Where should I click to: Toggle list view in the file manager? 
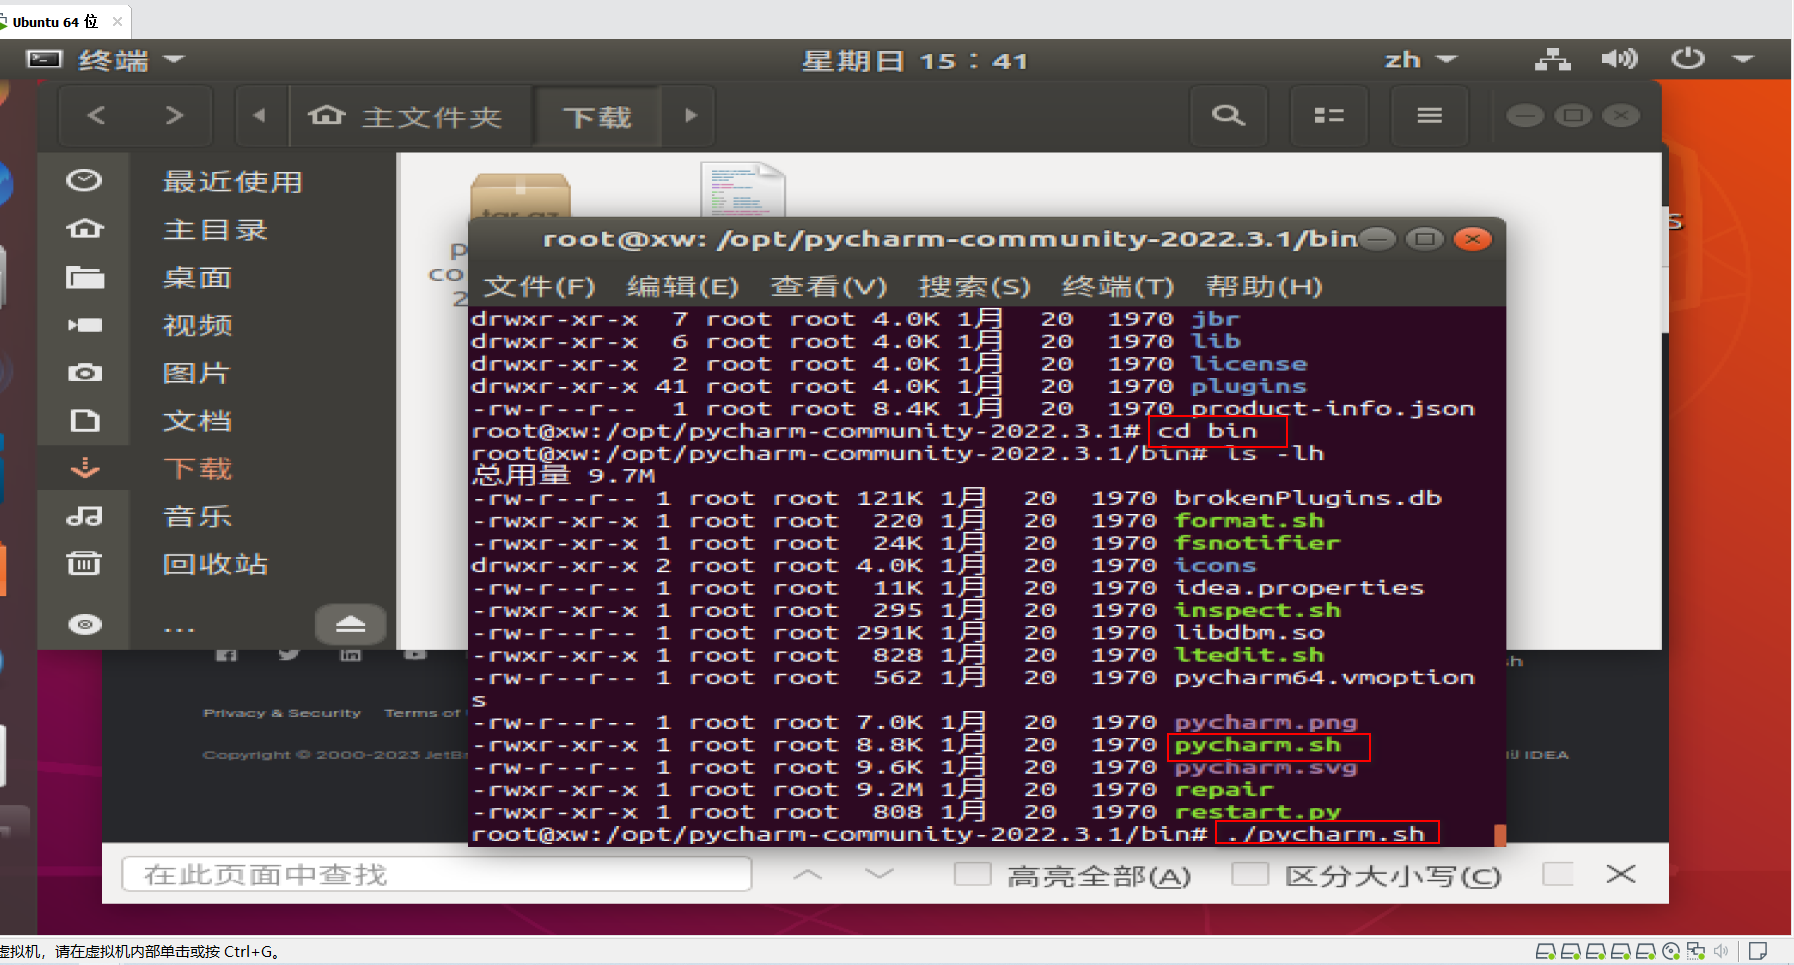click(1329, 116)
